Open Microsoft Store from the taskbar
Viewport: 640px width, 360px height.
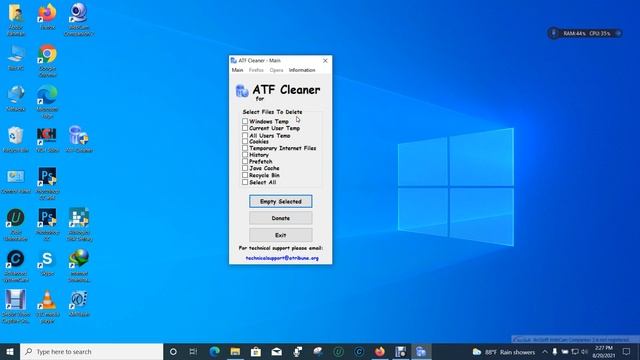point(256,351)
